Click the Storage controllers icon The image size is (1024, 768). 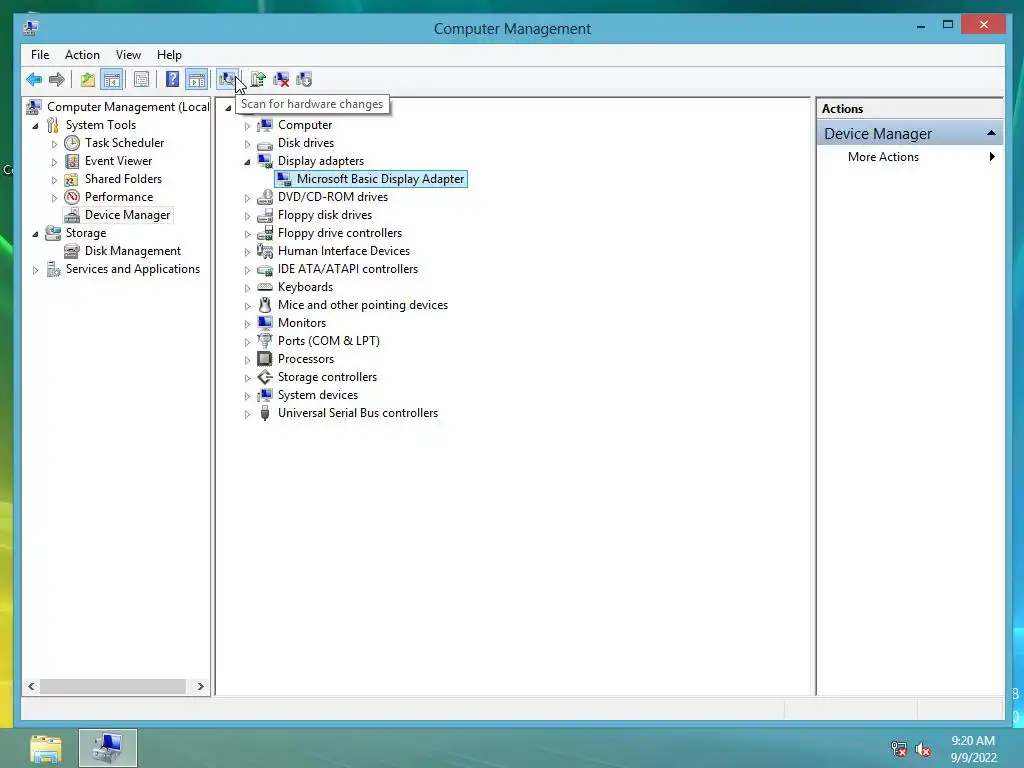[x=264, y=377]
